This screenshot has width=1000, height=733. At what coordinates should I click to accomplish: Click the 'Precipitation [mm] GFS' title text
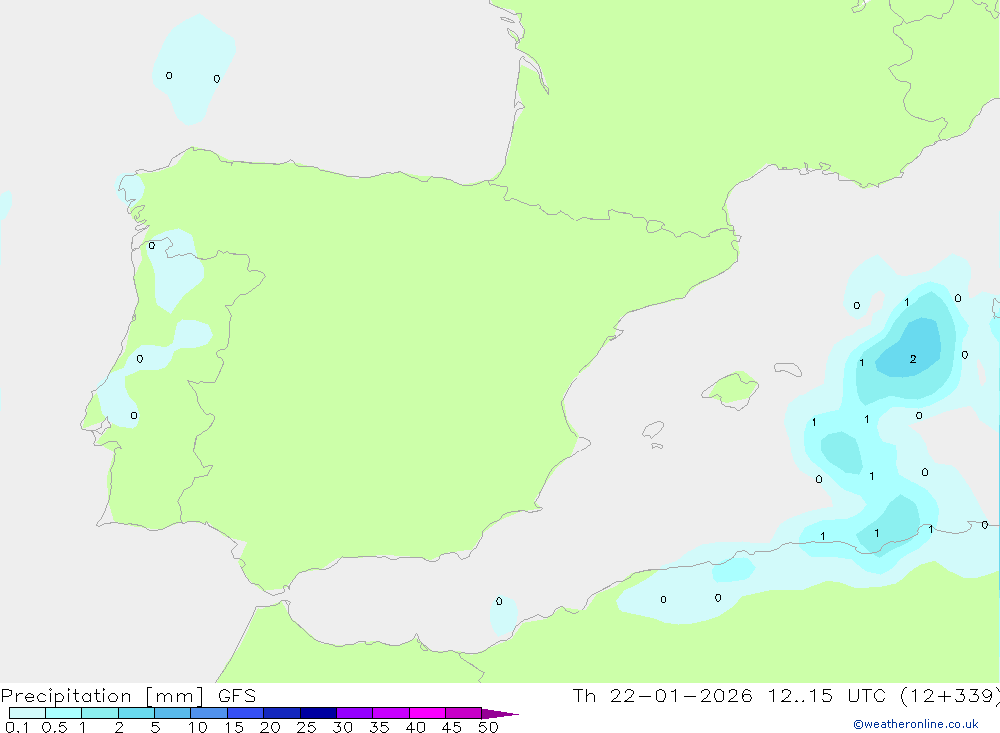[x=128, y=696]
